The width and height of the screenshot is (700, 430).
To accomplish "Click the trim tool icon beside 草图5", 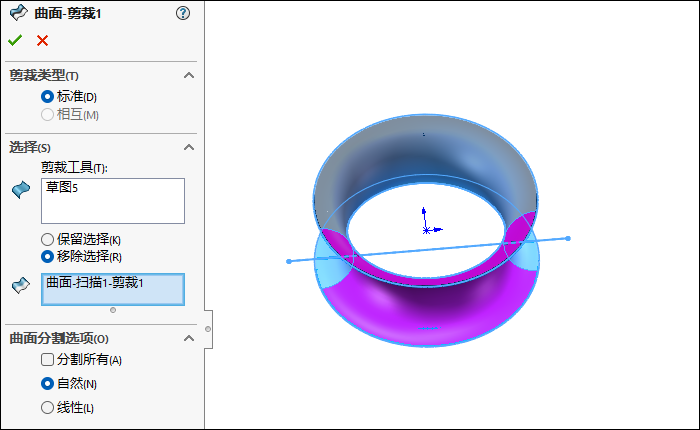I will pos(21,190).
